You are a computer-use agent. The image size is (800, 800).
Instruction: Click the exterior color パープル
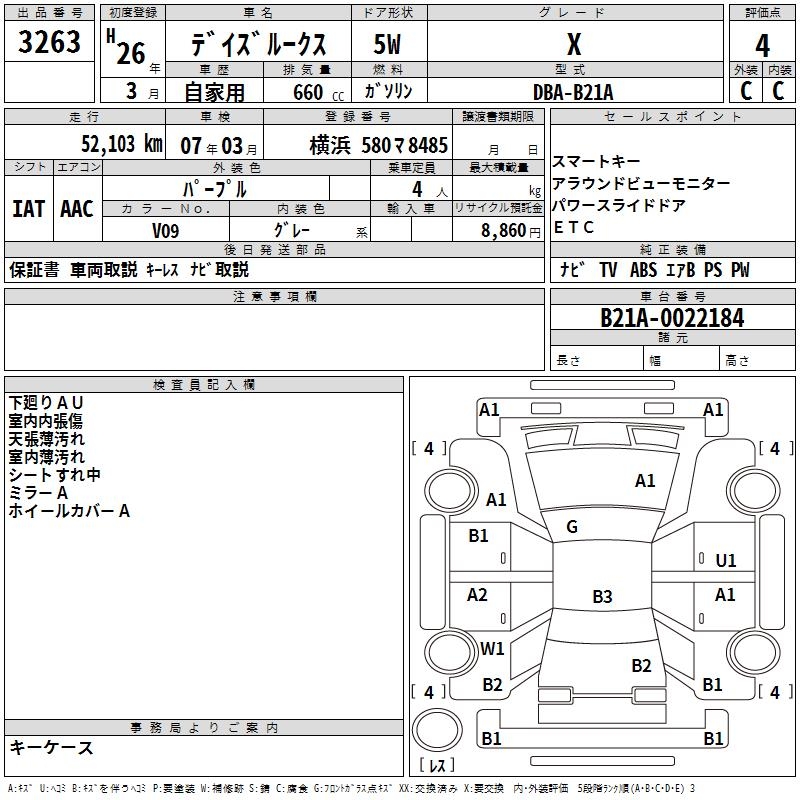point(215,189)
